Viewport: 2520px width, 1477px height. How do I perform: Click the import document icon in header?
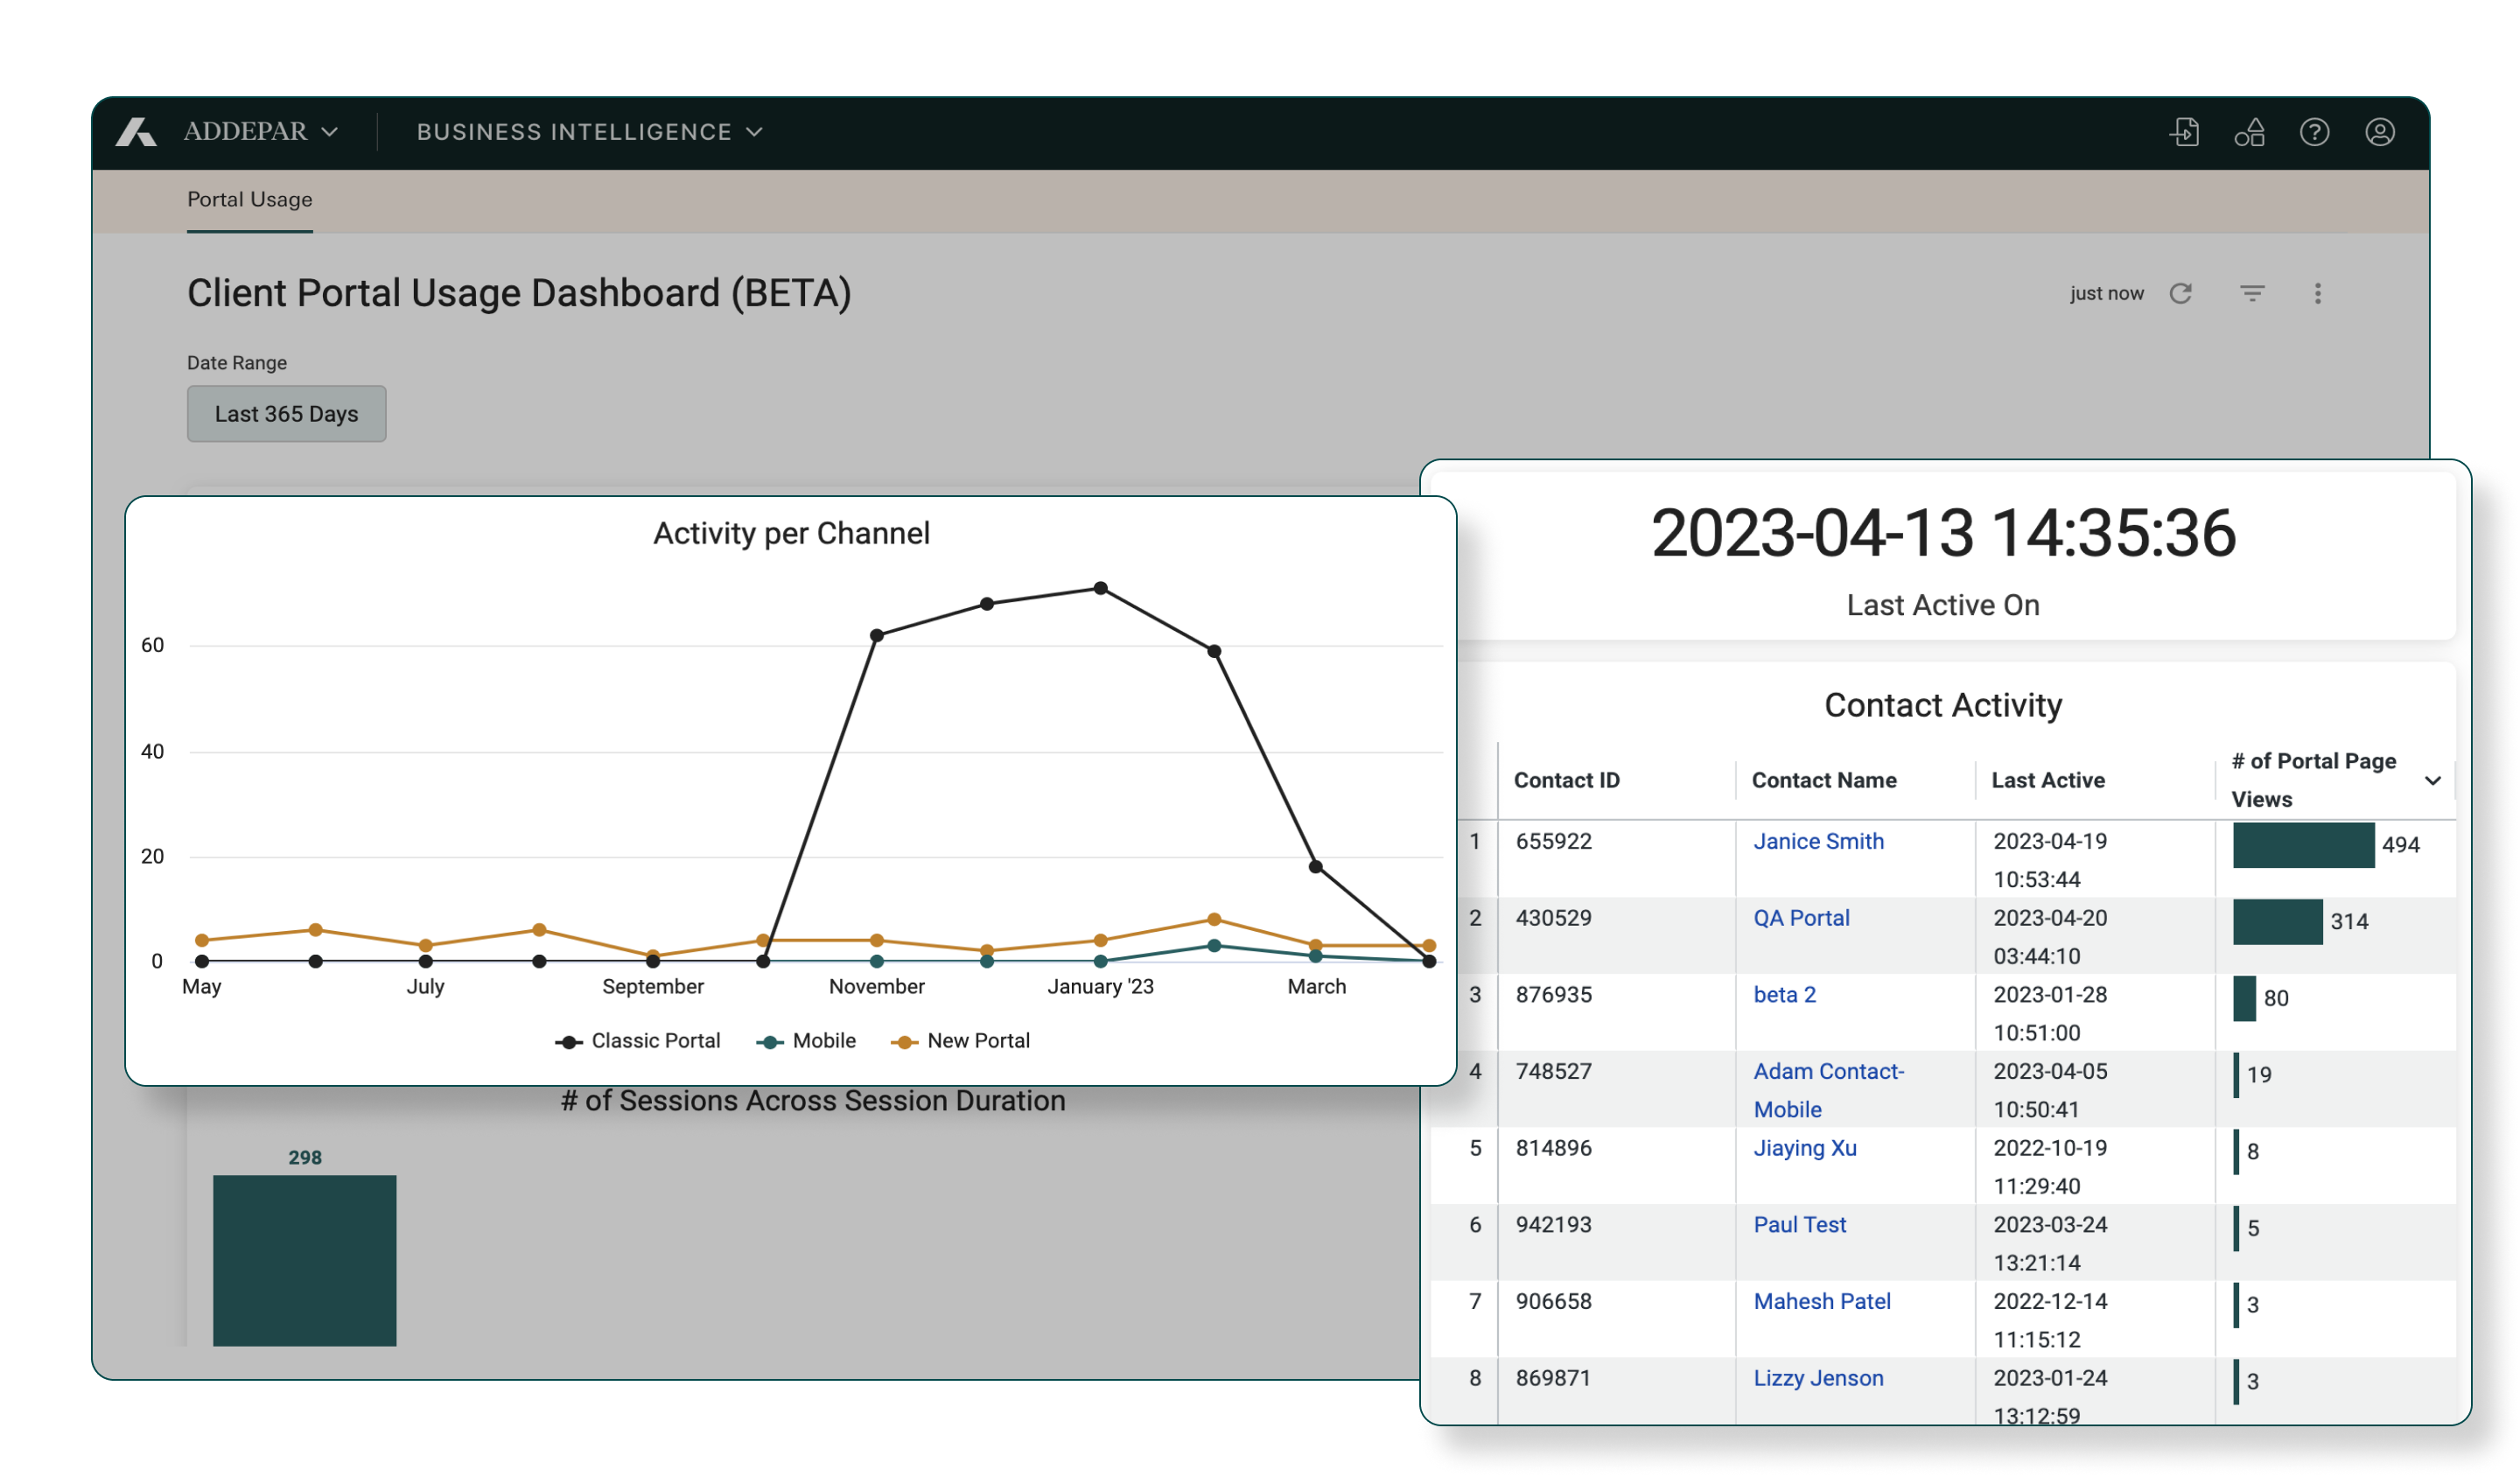(x=2184, y=132)
